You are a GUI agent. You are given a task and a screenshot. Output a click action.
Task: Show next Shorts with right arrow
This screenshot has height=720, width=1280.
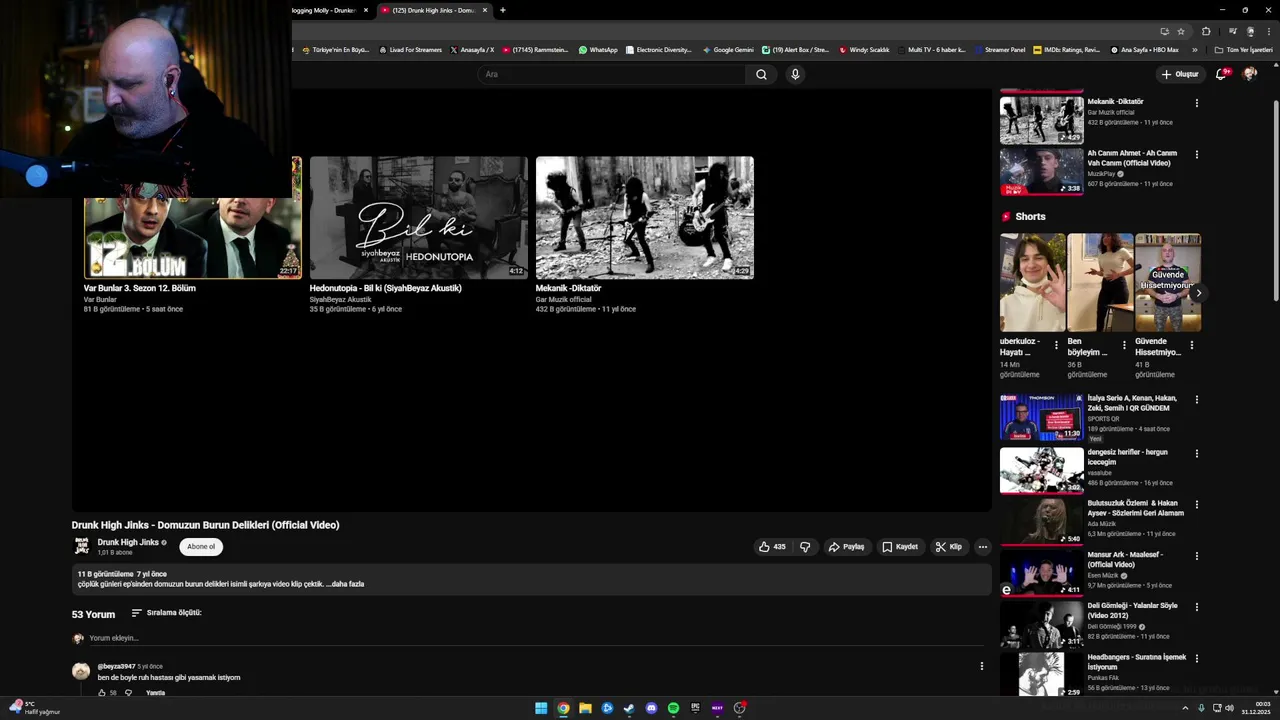[1198, 293]
